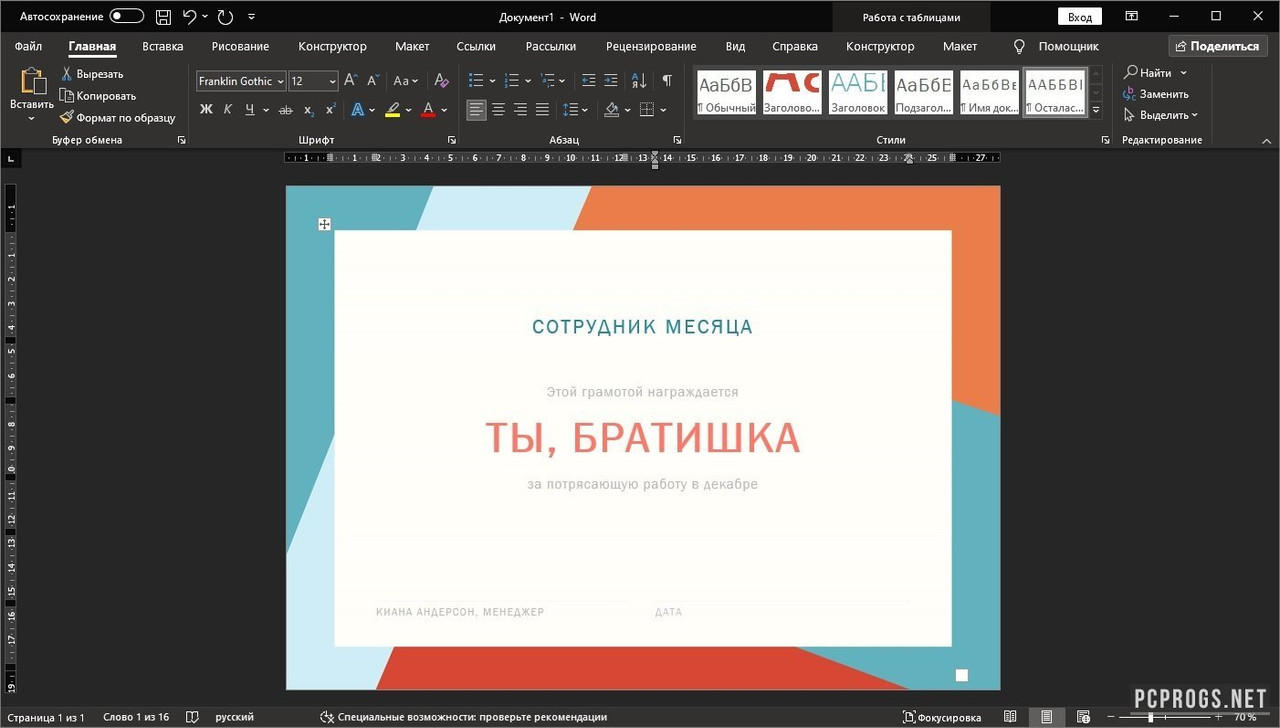Increase font size with the larger A icon

tap(350, 81)
